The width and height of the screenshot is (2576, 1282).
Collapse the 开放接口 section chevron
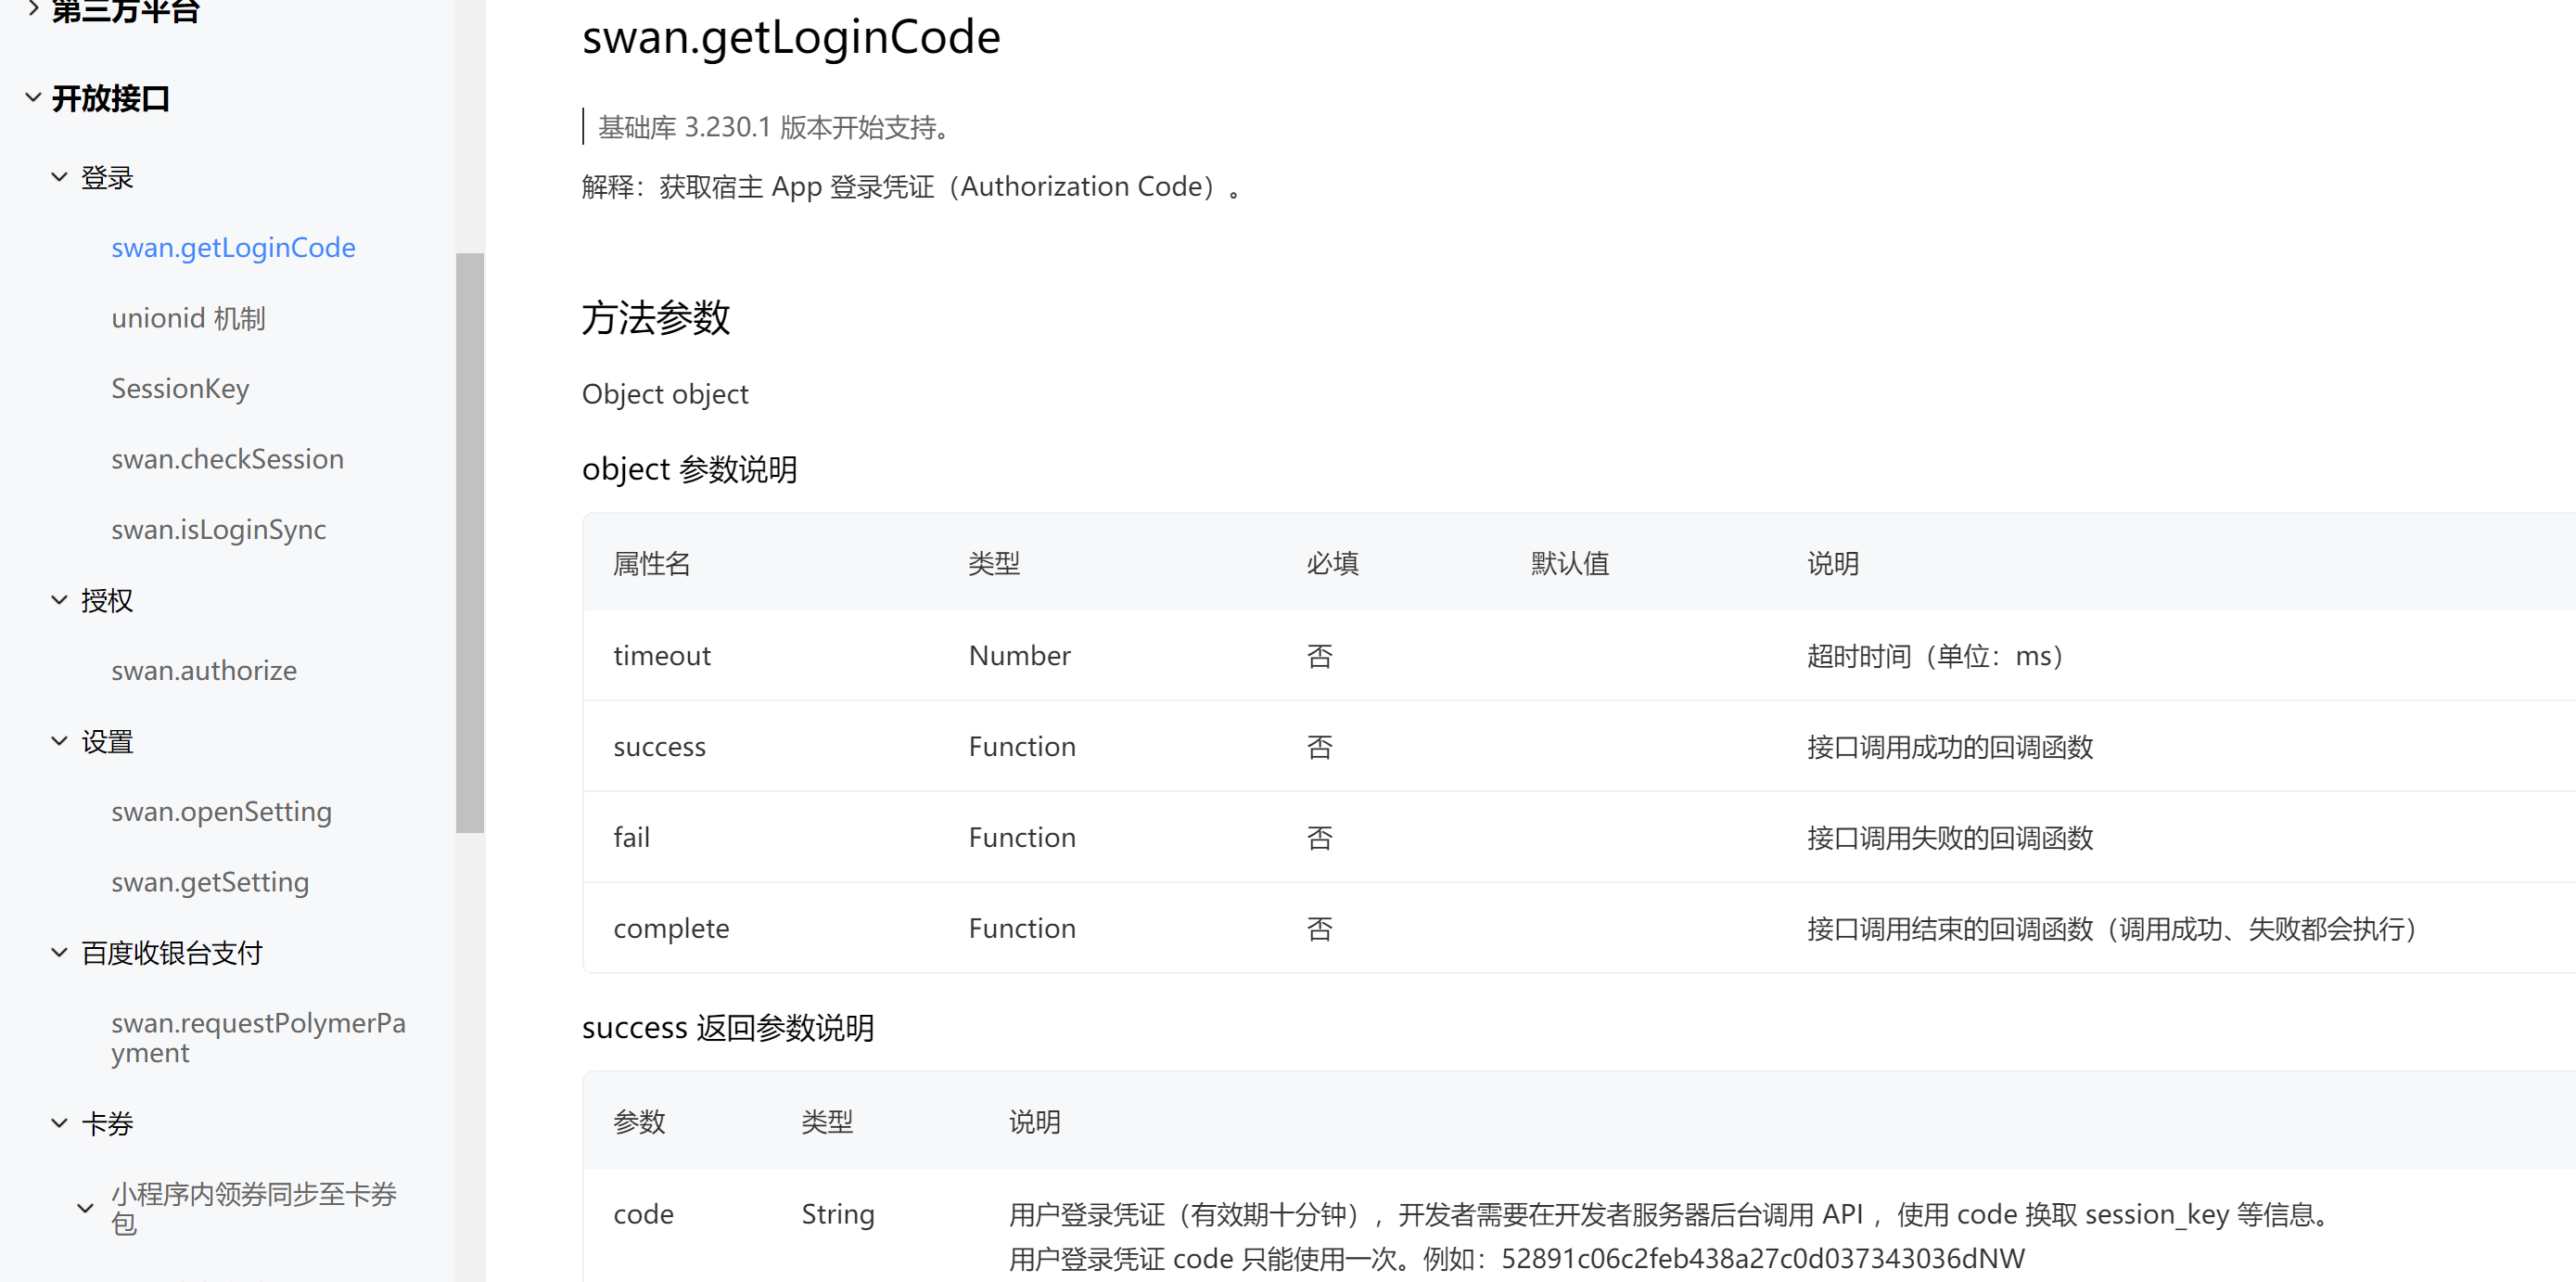click(33, 97)
